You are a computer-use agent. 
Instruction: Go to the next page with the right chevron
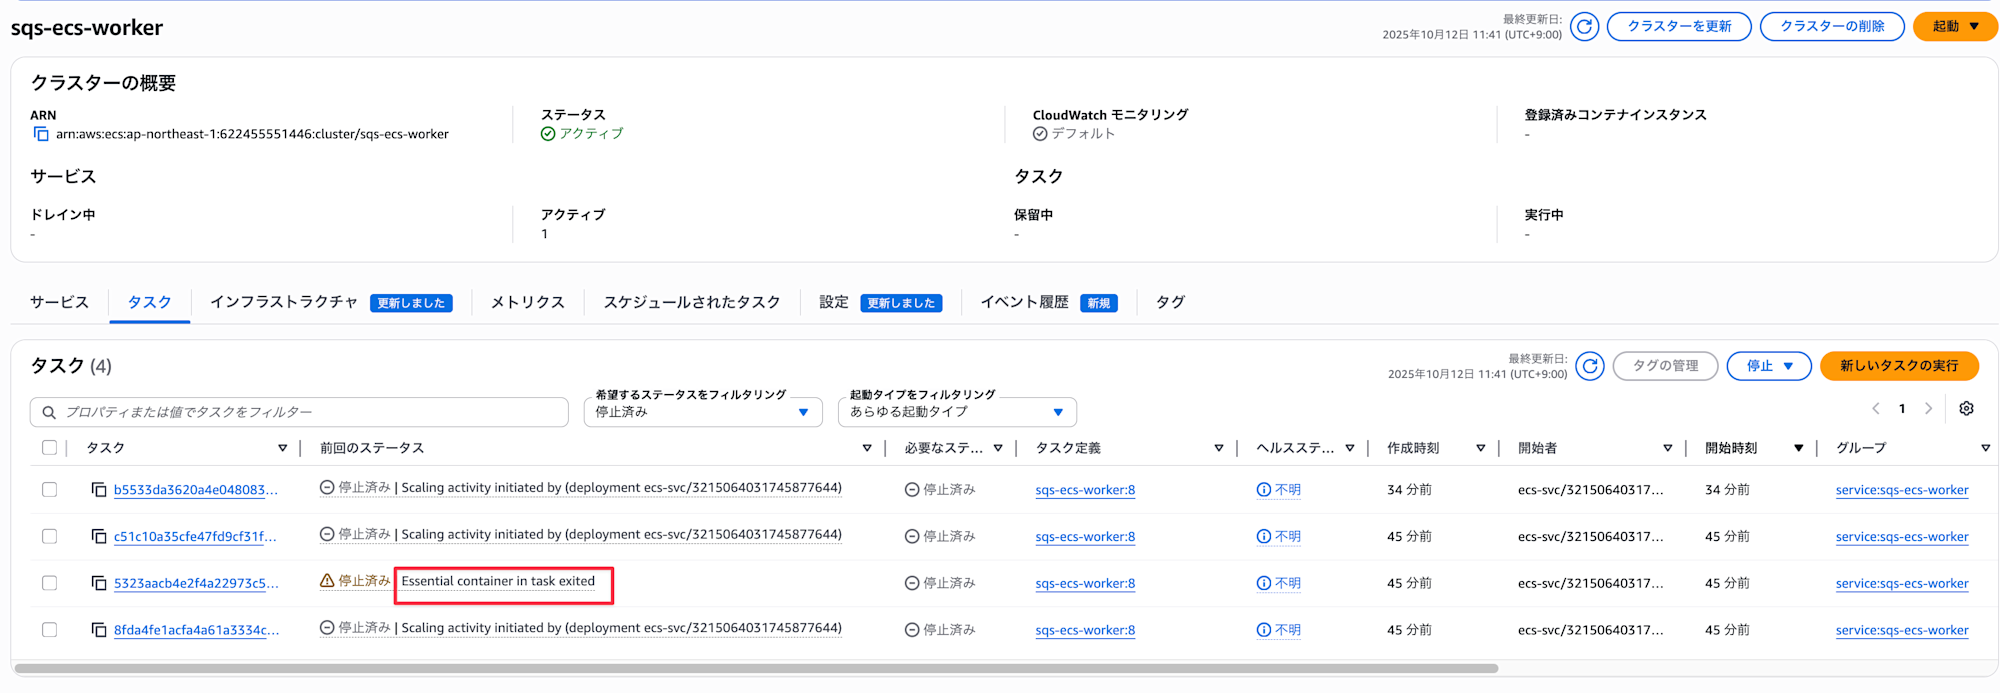(x=1928, y=409)
